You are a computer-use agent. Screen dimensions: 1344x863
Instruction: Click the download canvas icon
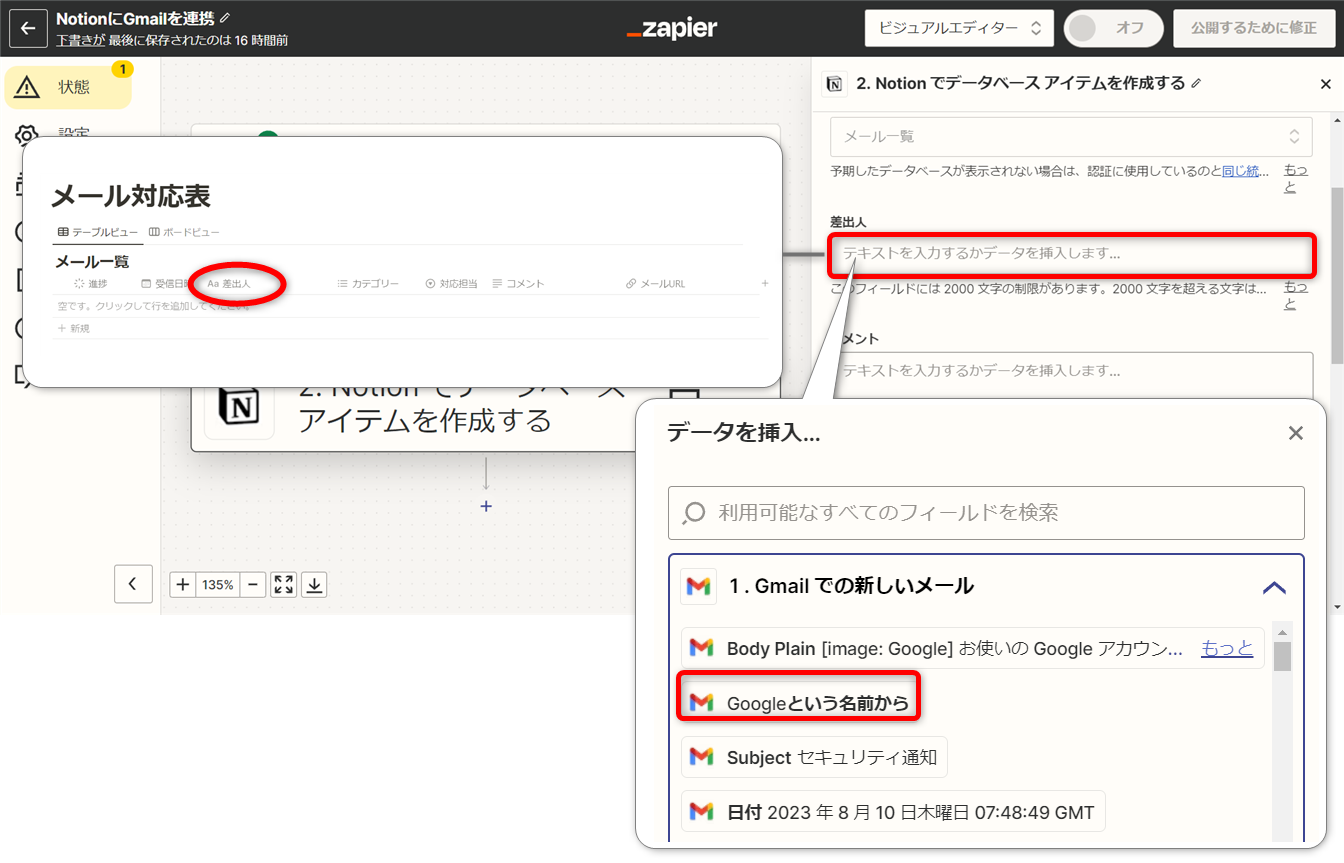click(314, 584)
